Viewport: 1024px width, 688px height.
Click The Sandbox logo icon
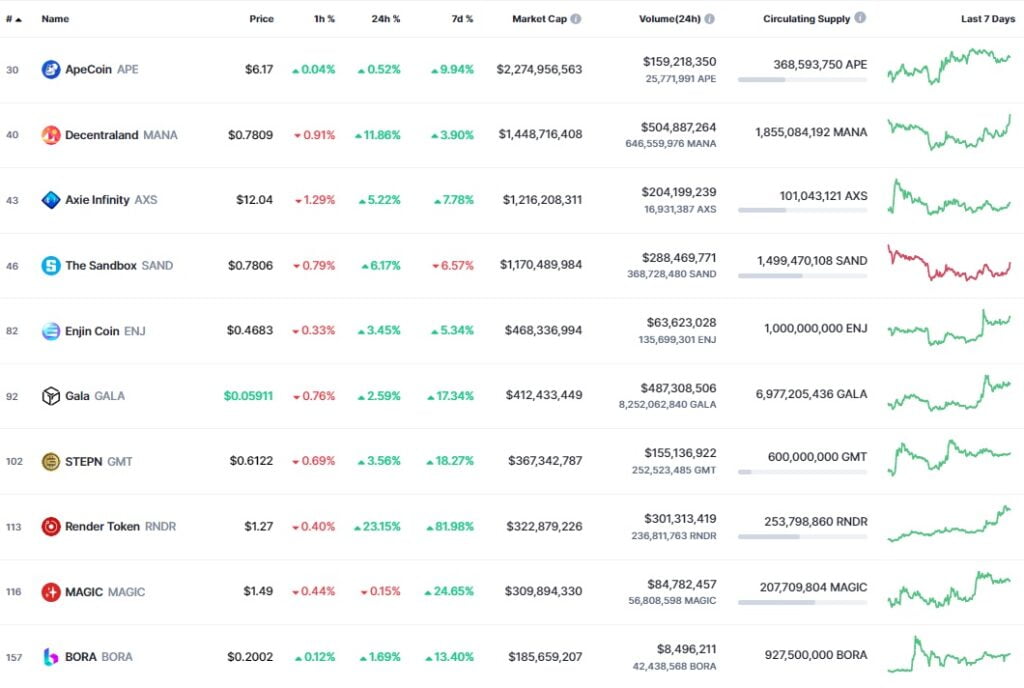coord(51,266)
